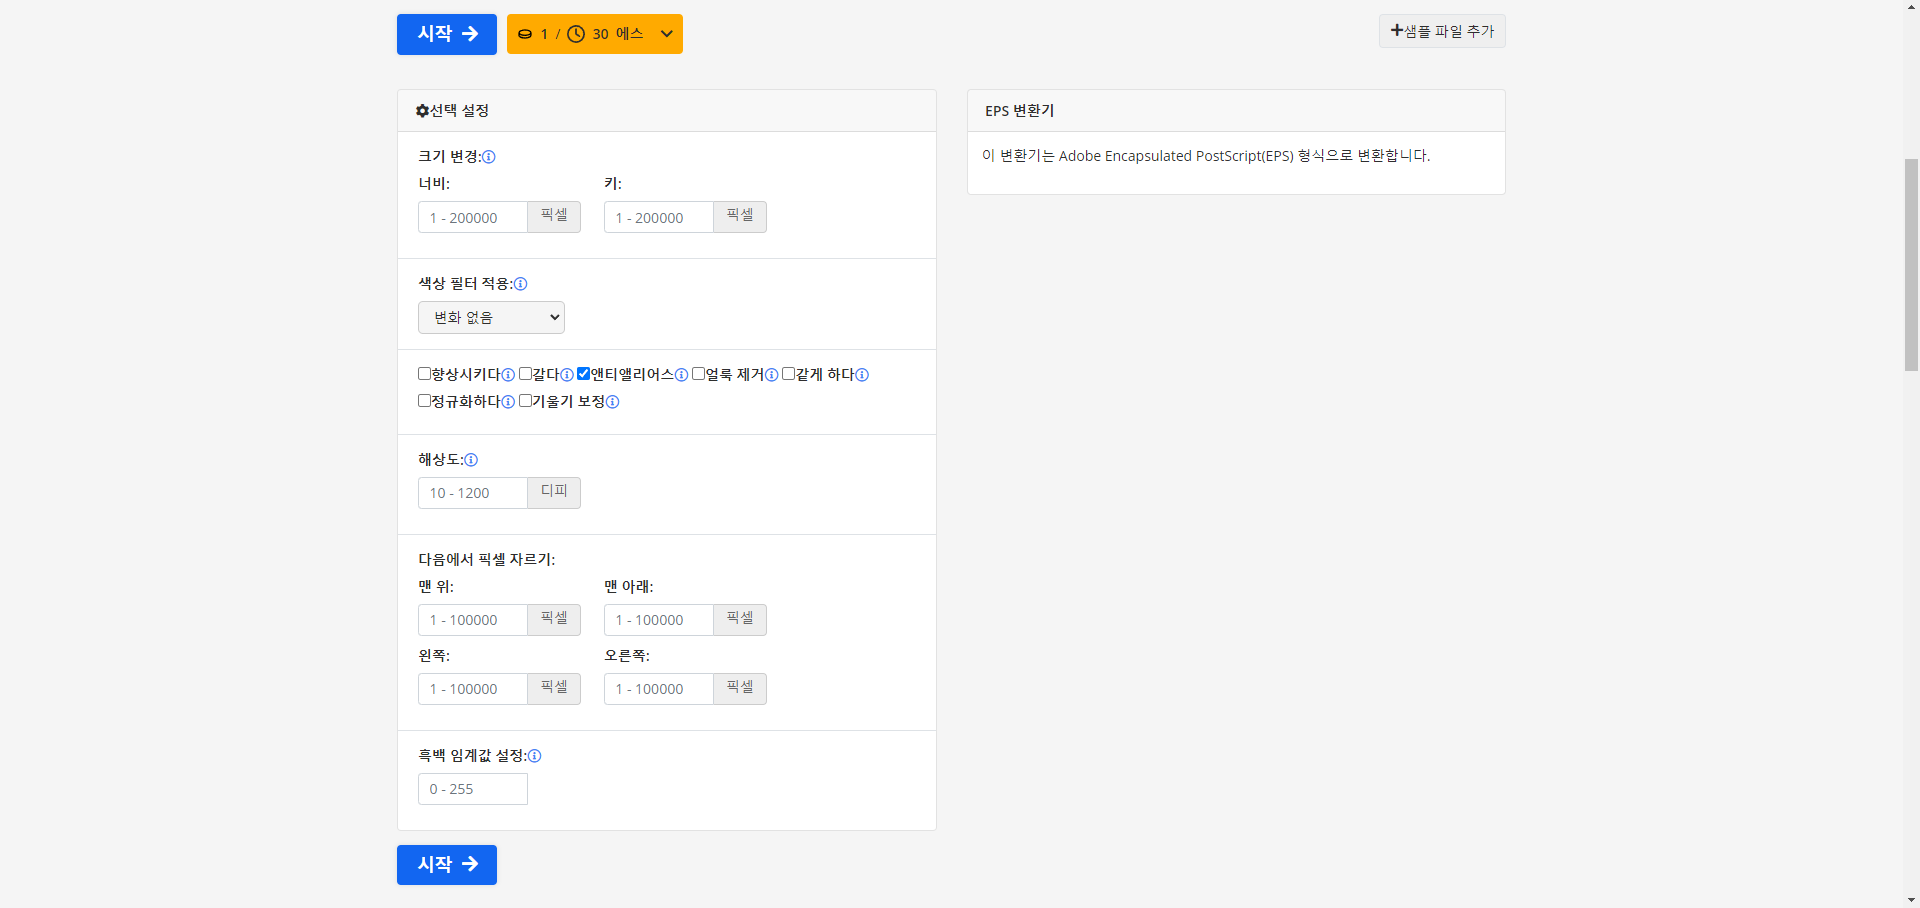
Task: Show info for 기울기 보정 option
Action: click(x=613, y=402)
